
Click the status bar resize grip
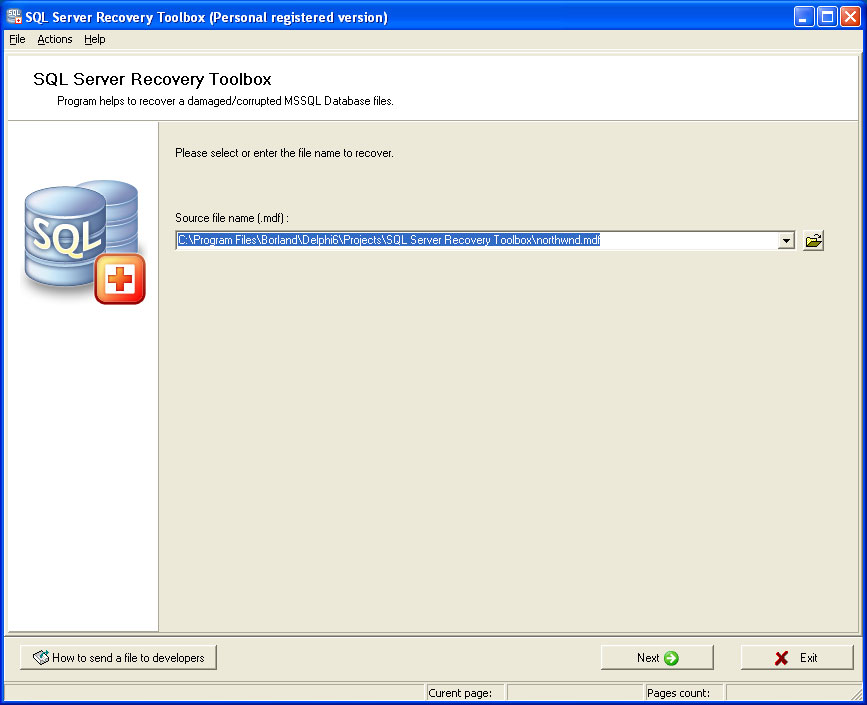tap(856, 693)
